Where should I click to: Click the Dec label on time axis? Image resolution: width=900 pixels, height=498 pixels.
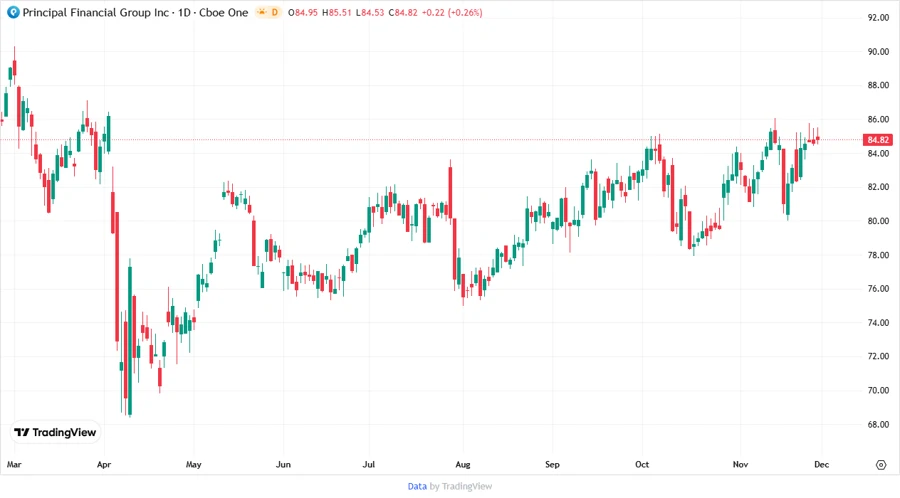click(821, 465)
